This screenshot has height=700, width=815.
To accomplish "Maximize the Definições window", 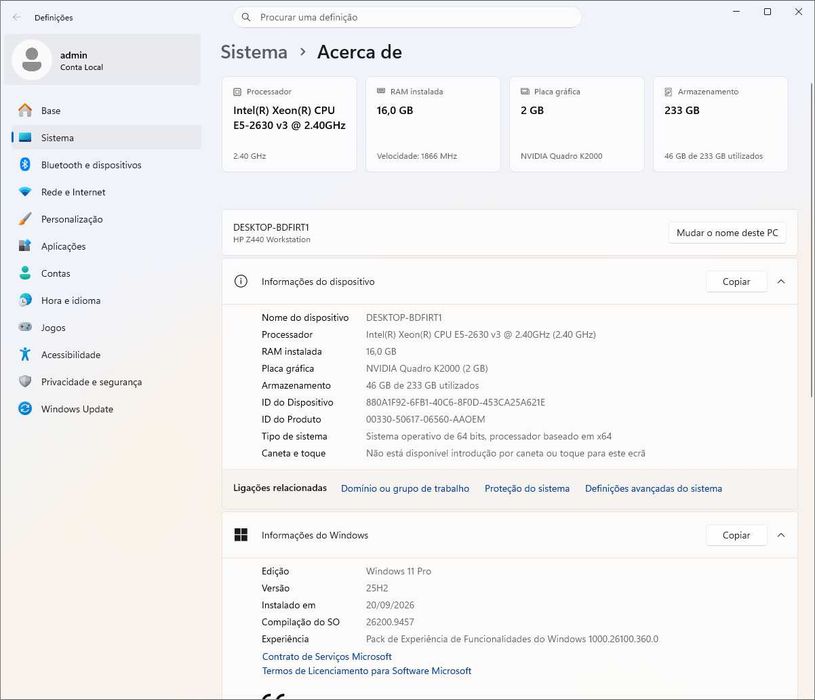I will [x=767, y=11].
